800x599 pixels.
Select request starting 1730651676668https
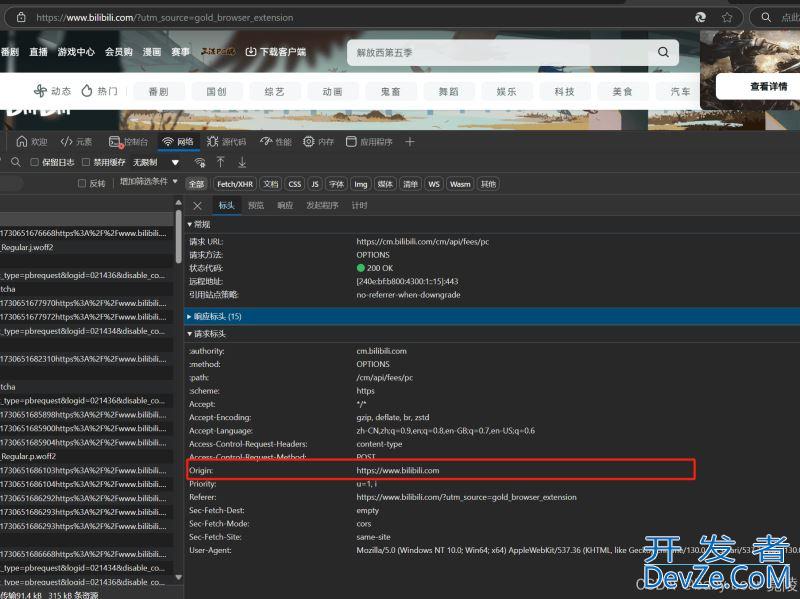pos(86,233)
